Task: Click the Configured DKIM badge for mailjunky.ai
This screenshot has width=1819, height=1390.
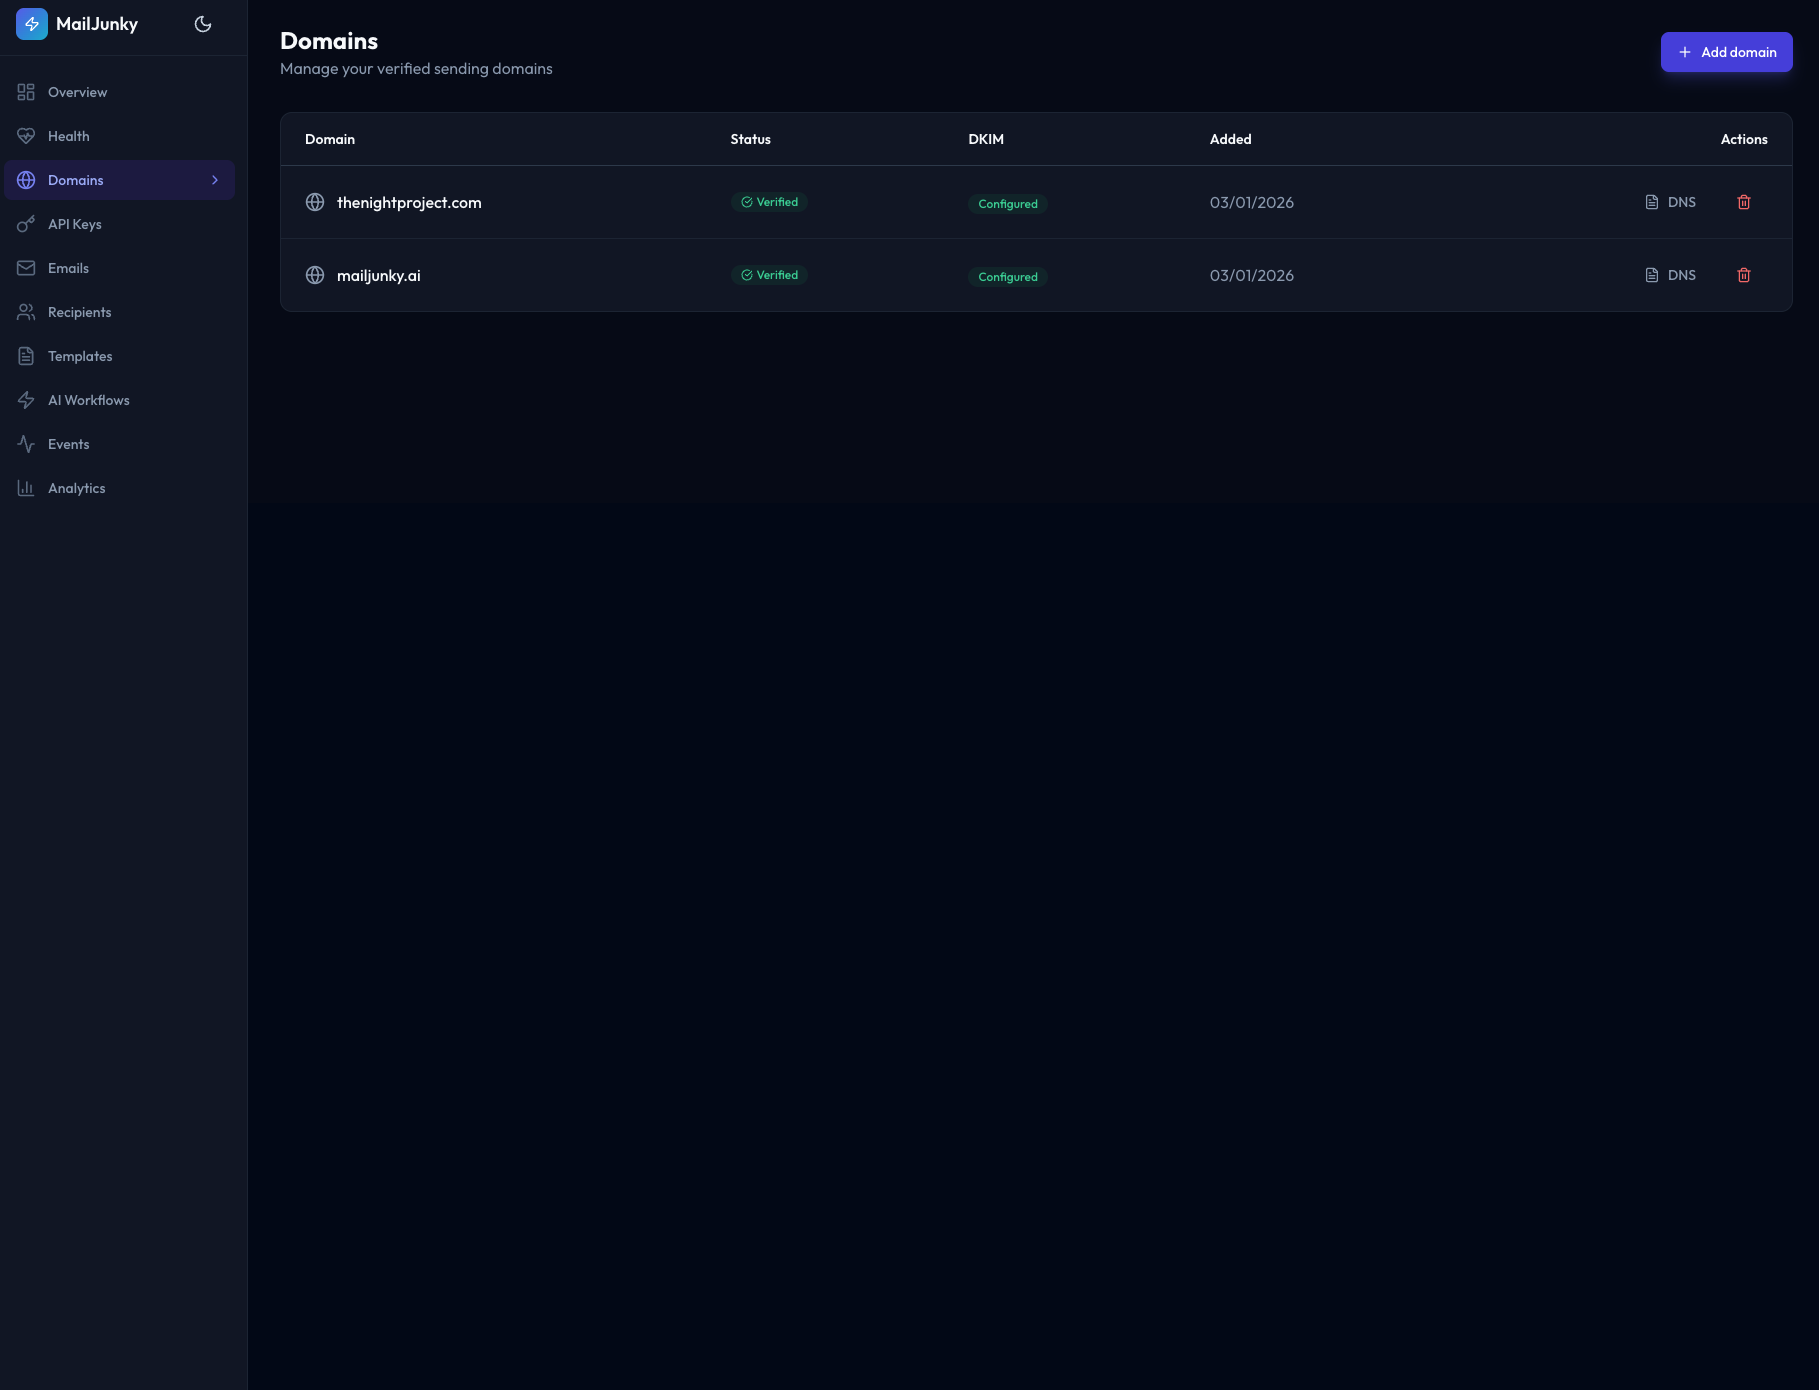Action: [1007, 276]
